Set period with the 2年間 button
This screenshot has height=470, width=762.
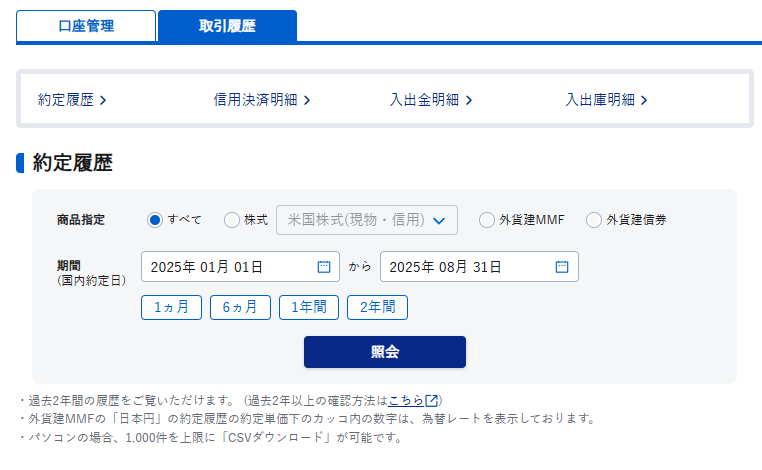[377, 307]
